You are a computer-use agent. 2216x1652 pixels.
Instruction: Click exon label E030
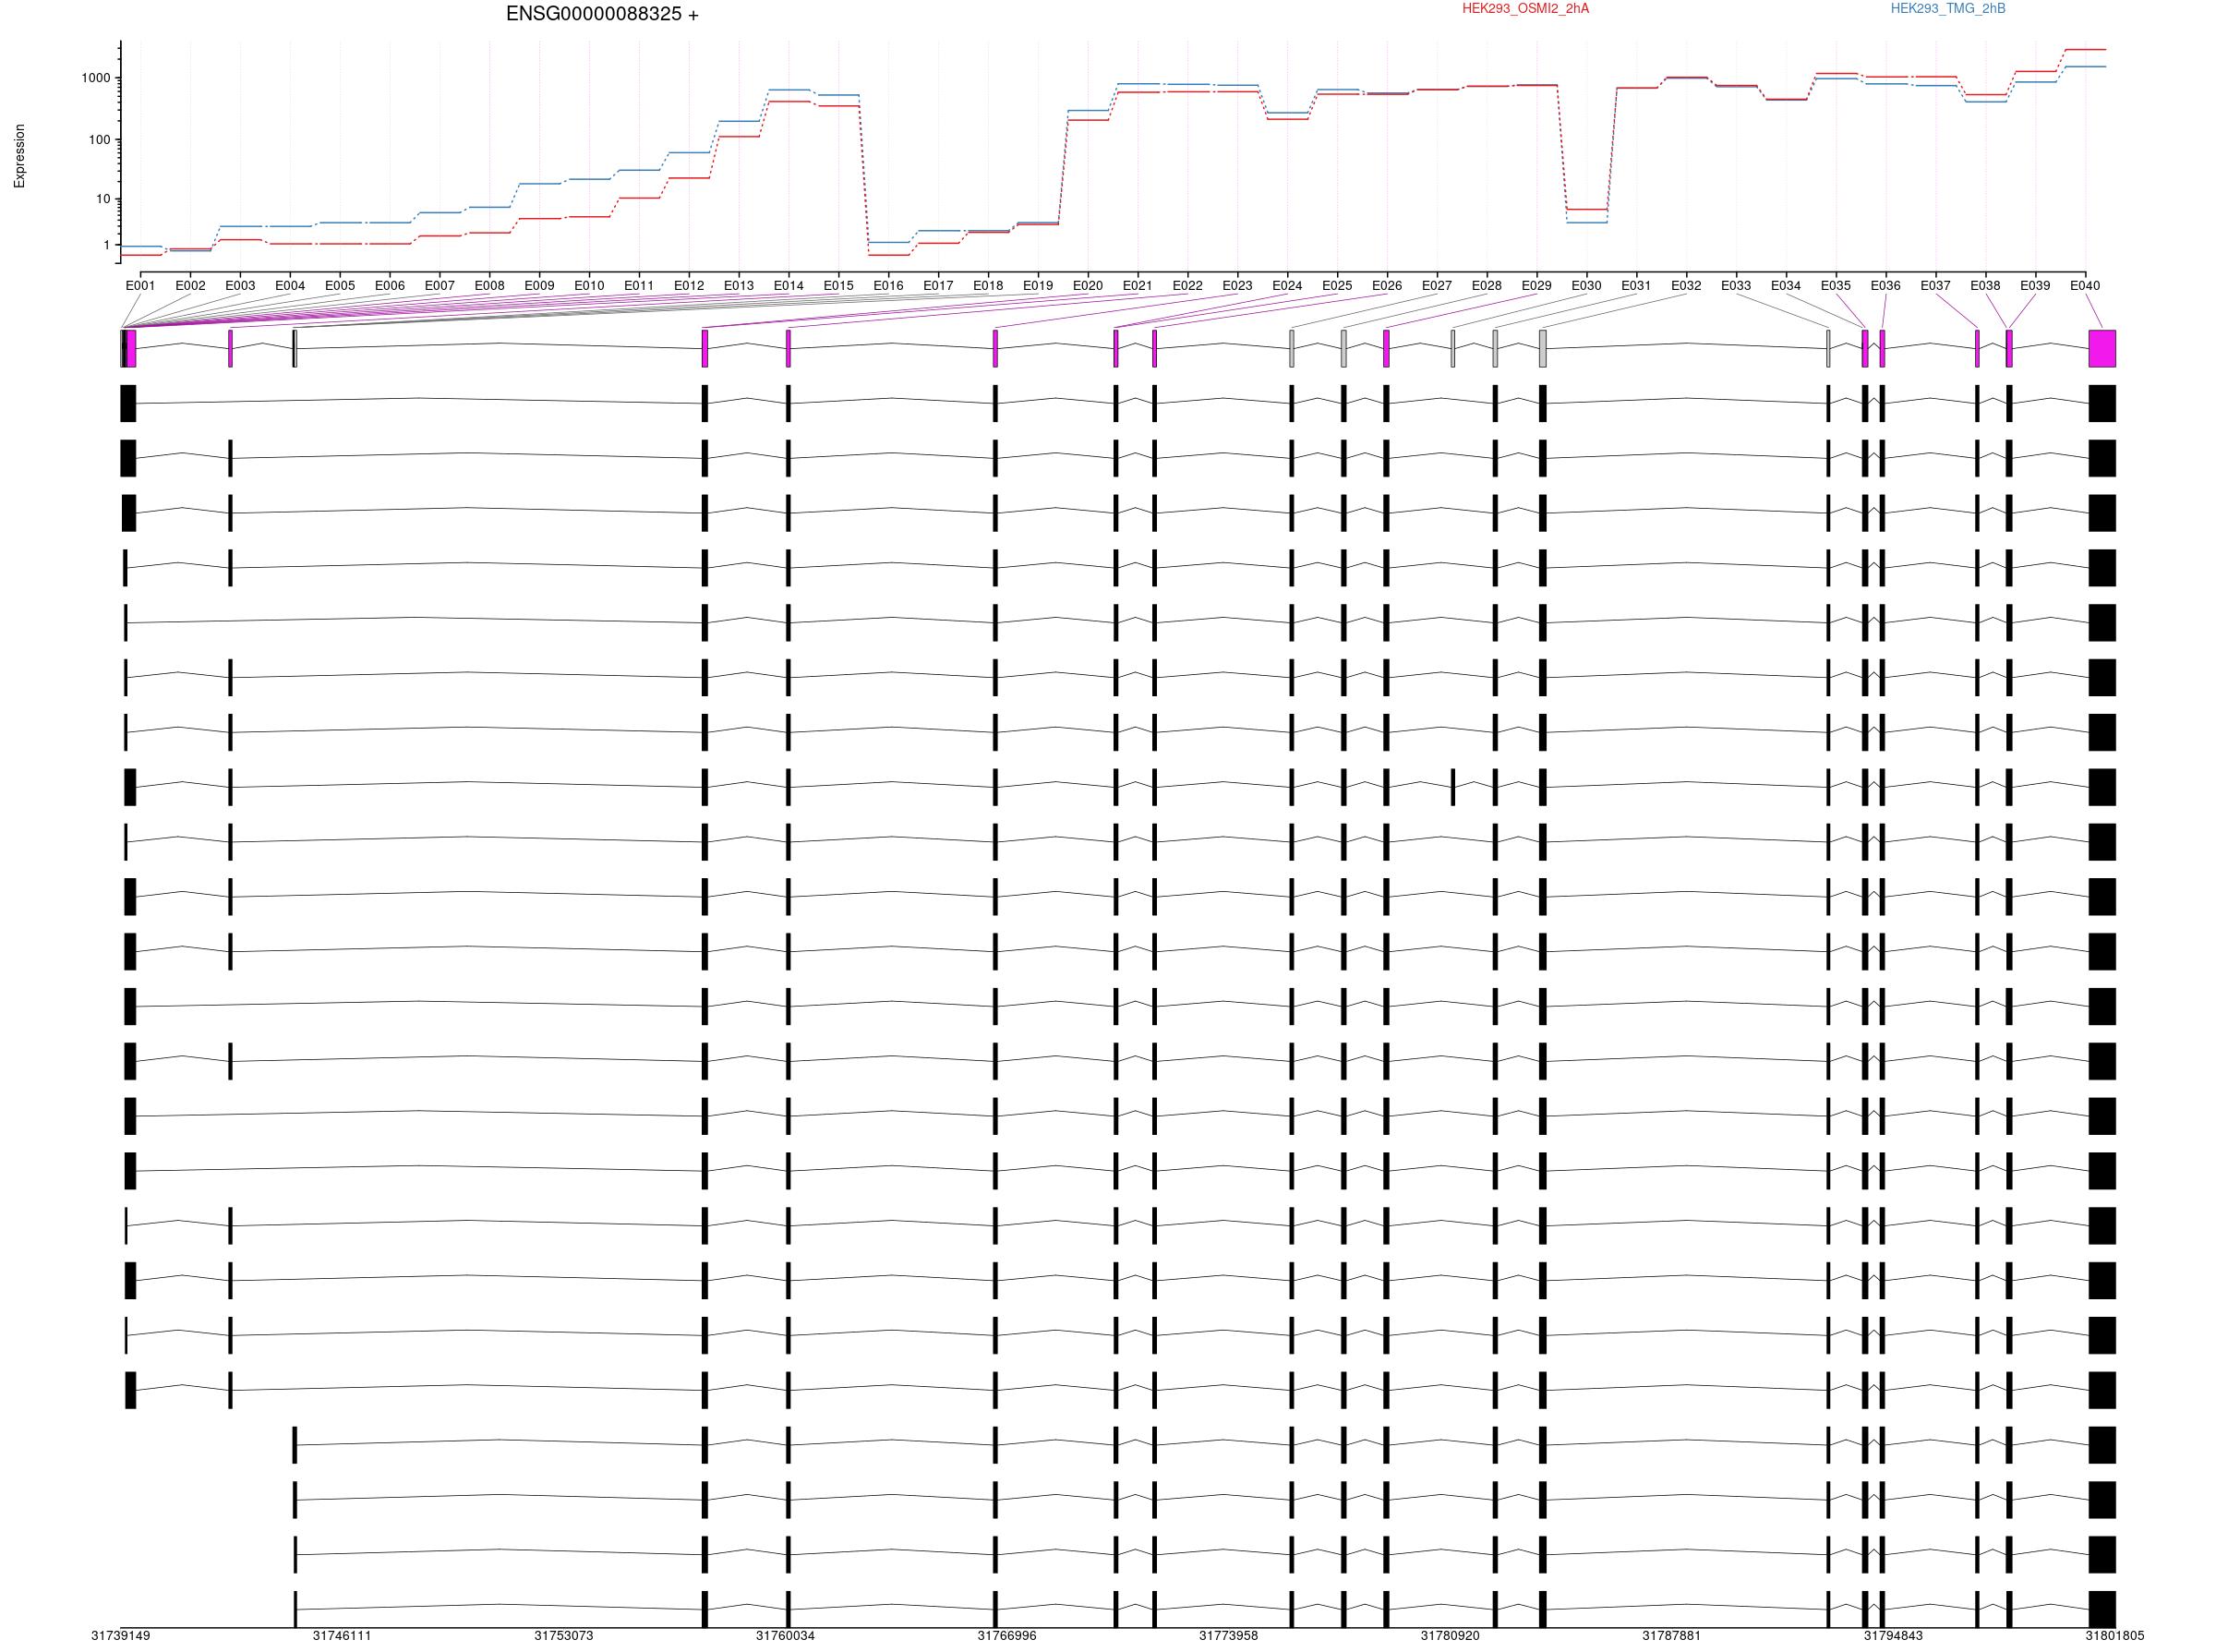click(x=1586, y=286)
